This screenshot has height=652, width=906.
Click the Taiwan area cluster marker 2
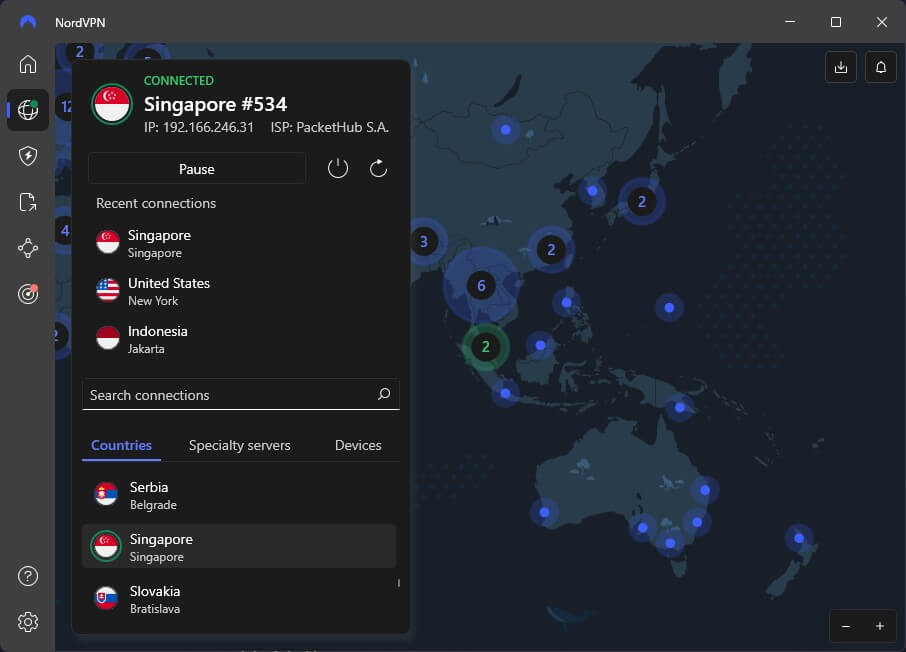[x=551, y=250]
